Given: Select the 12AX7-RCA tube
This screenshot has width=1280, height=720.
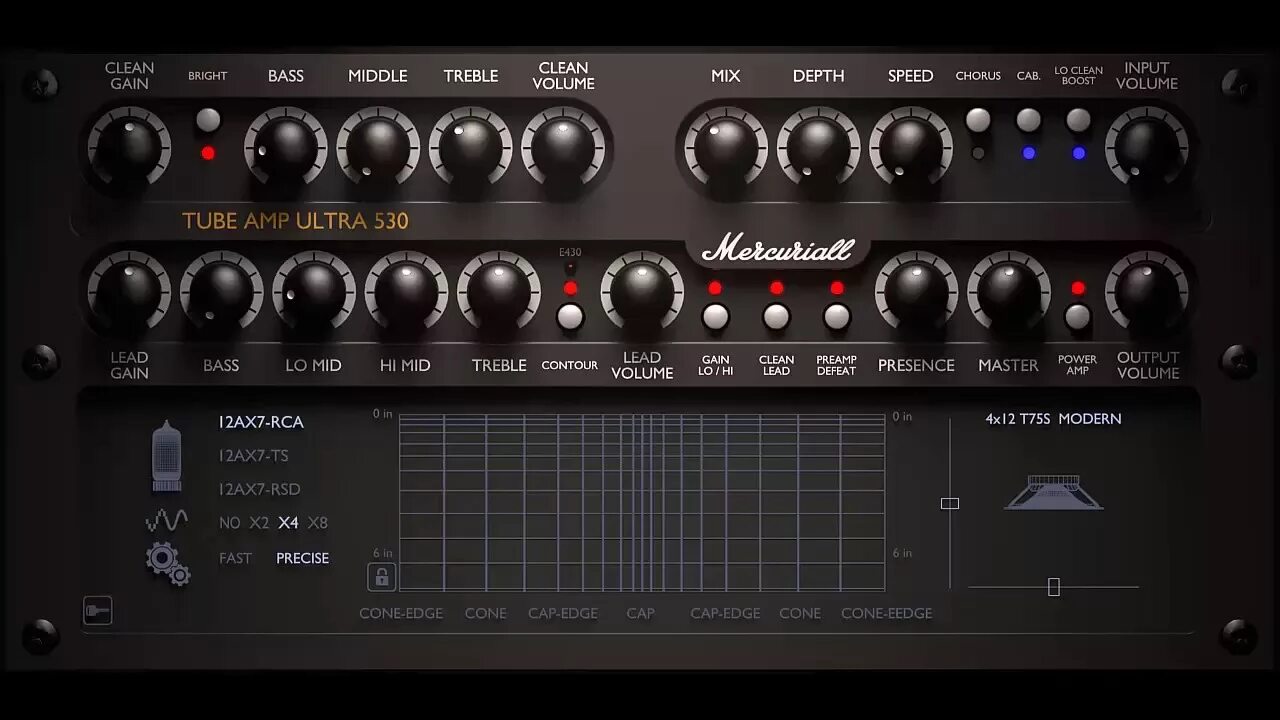Looking at the screenshot, I should point(261,422).
